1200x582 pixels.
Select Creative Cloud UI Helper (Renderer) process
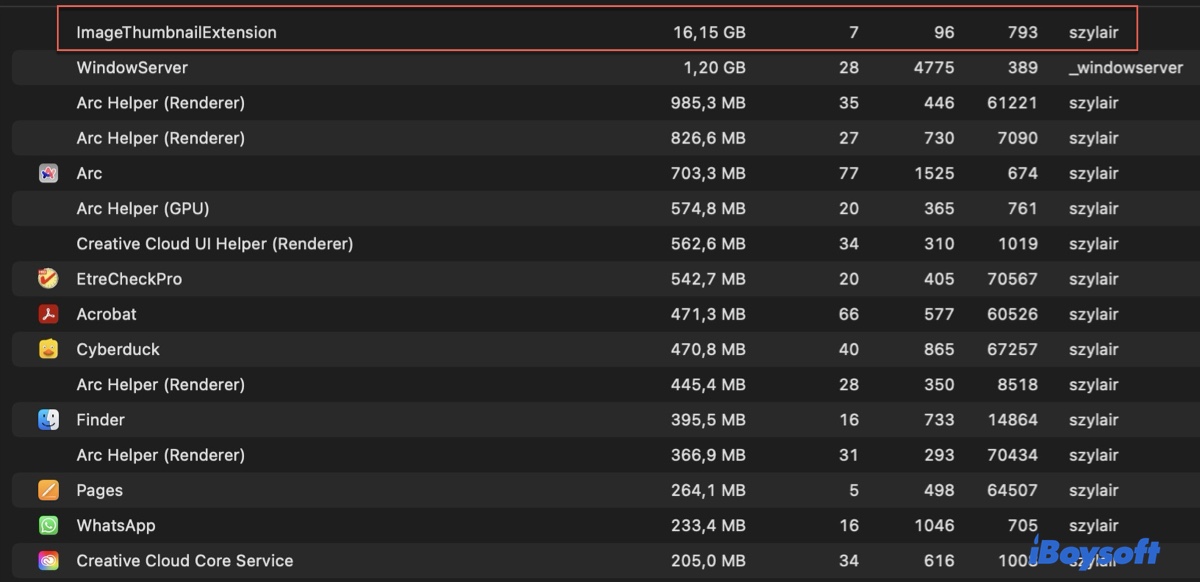[214, 244]
